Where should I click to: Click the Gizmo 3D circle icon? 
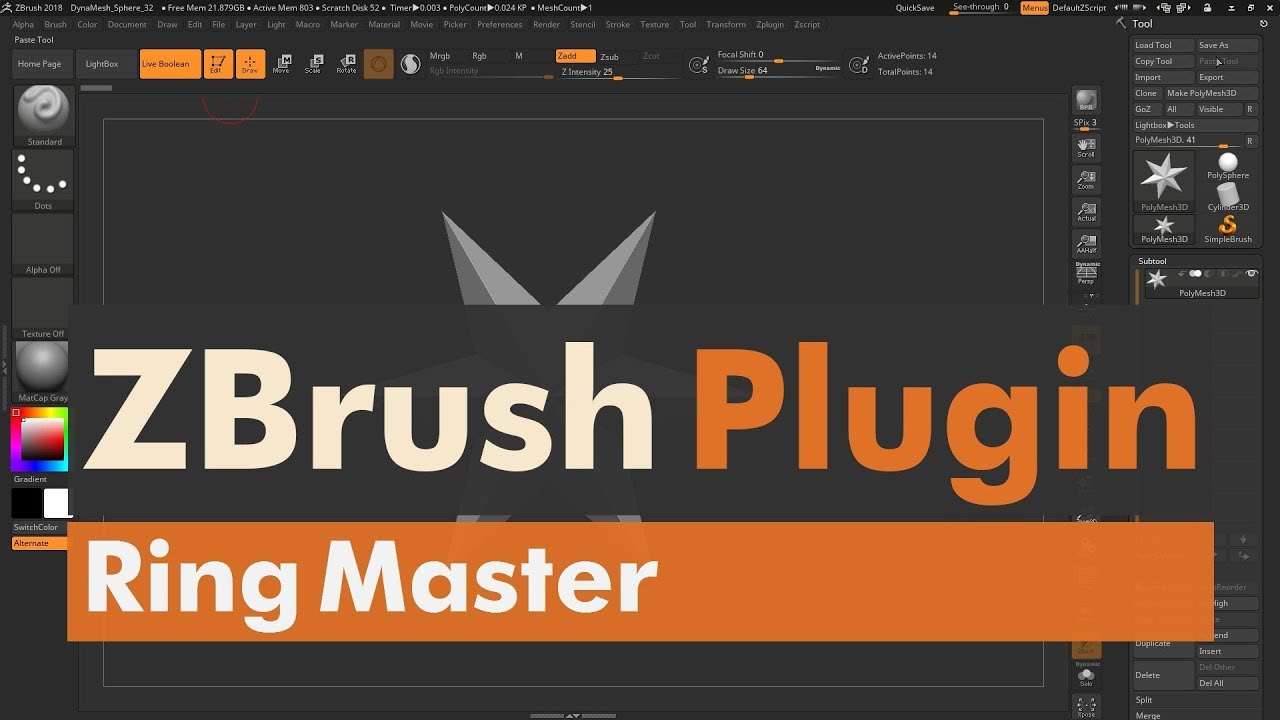(x=378, y=64)
